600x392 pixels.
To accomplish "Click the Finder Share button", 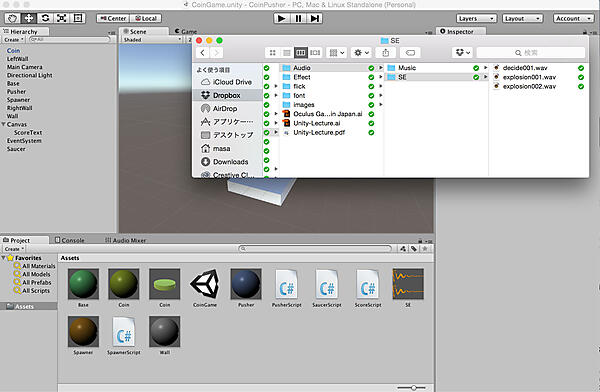I will pos(386,53).
